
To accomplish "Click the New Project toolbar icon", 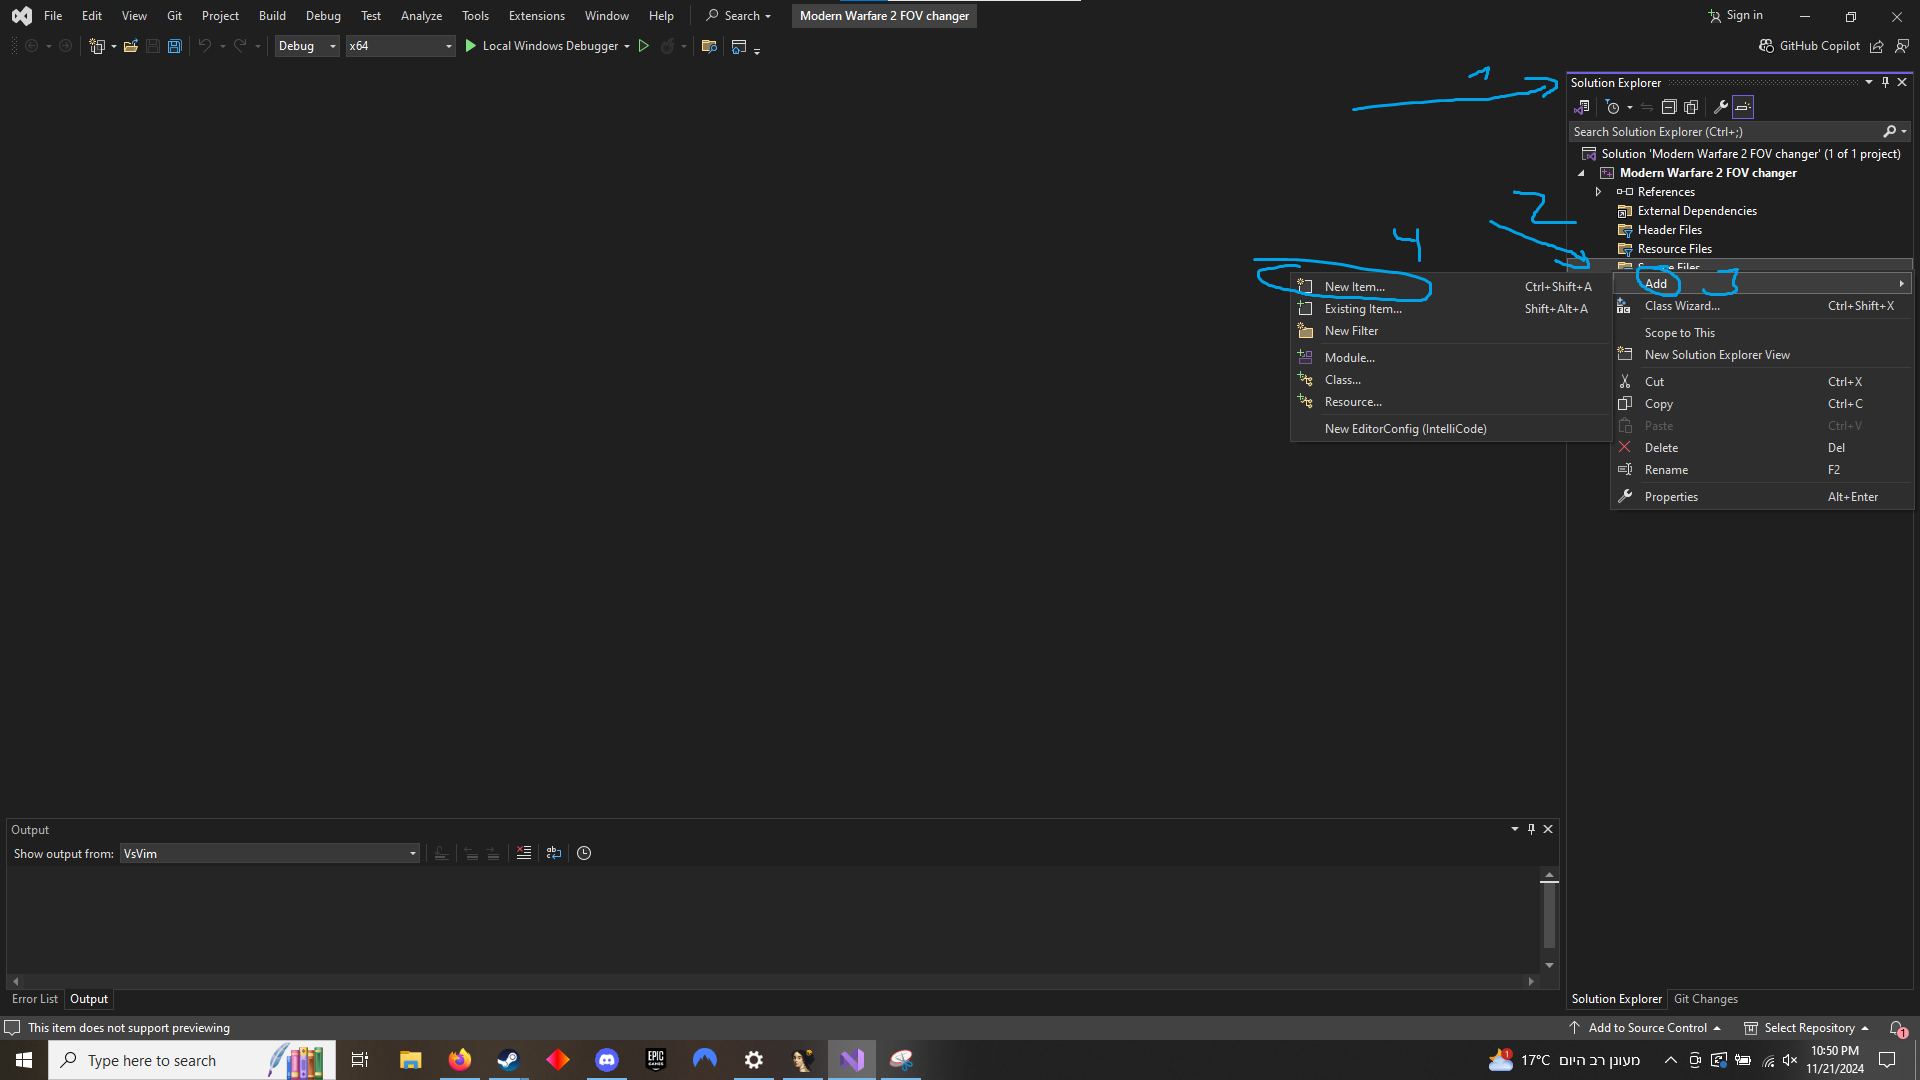I will click(97, 46).
